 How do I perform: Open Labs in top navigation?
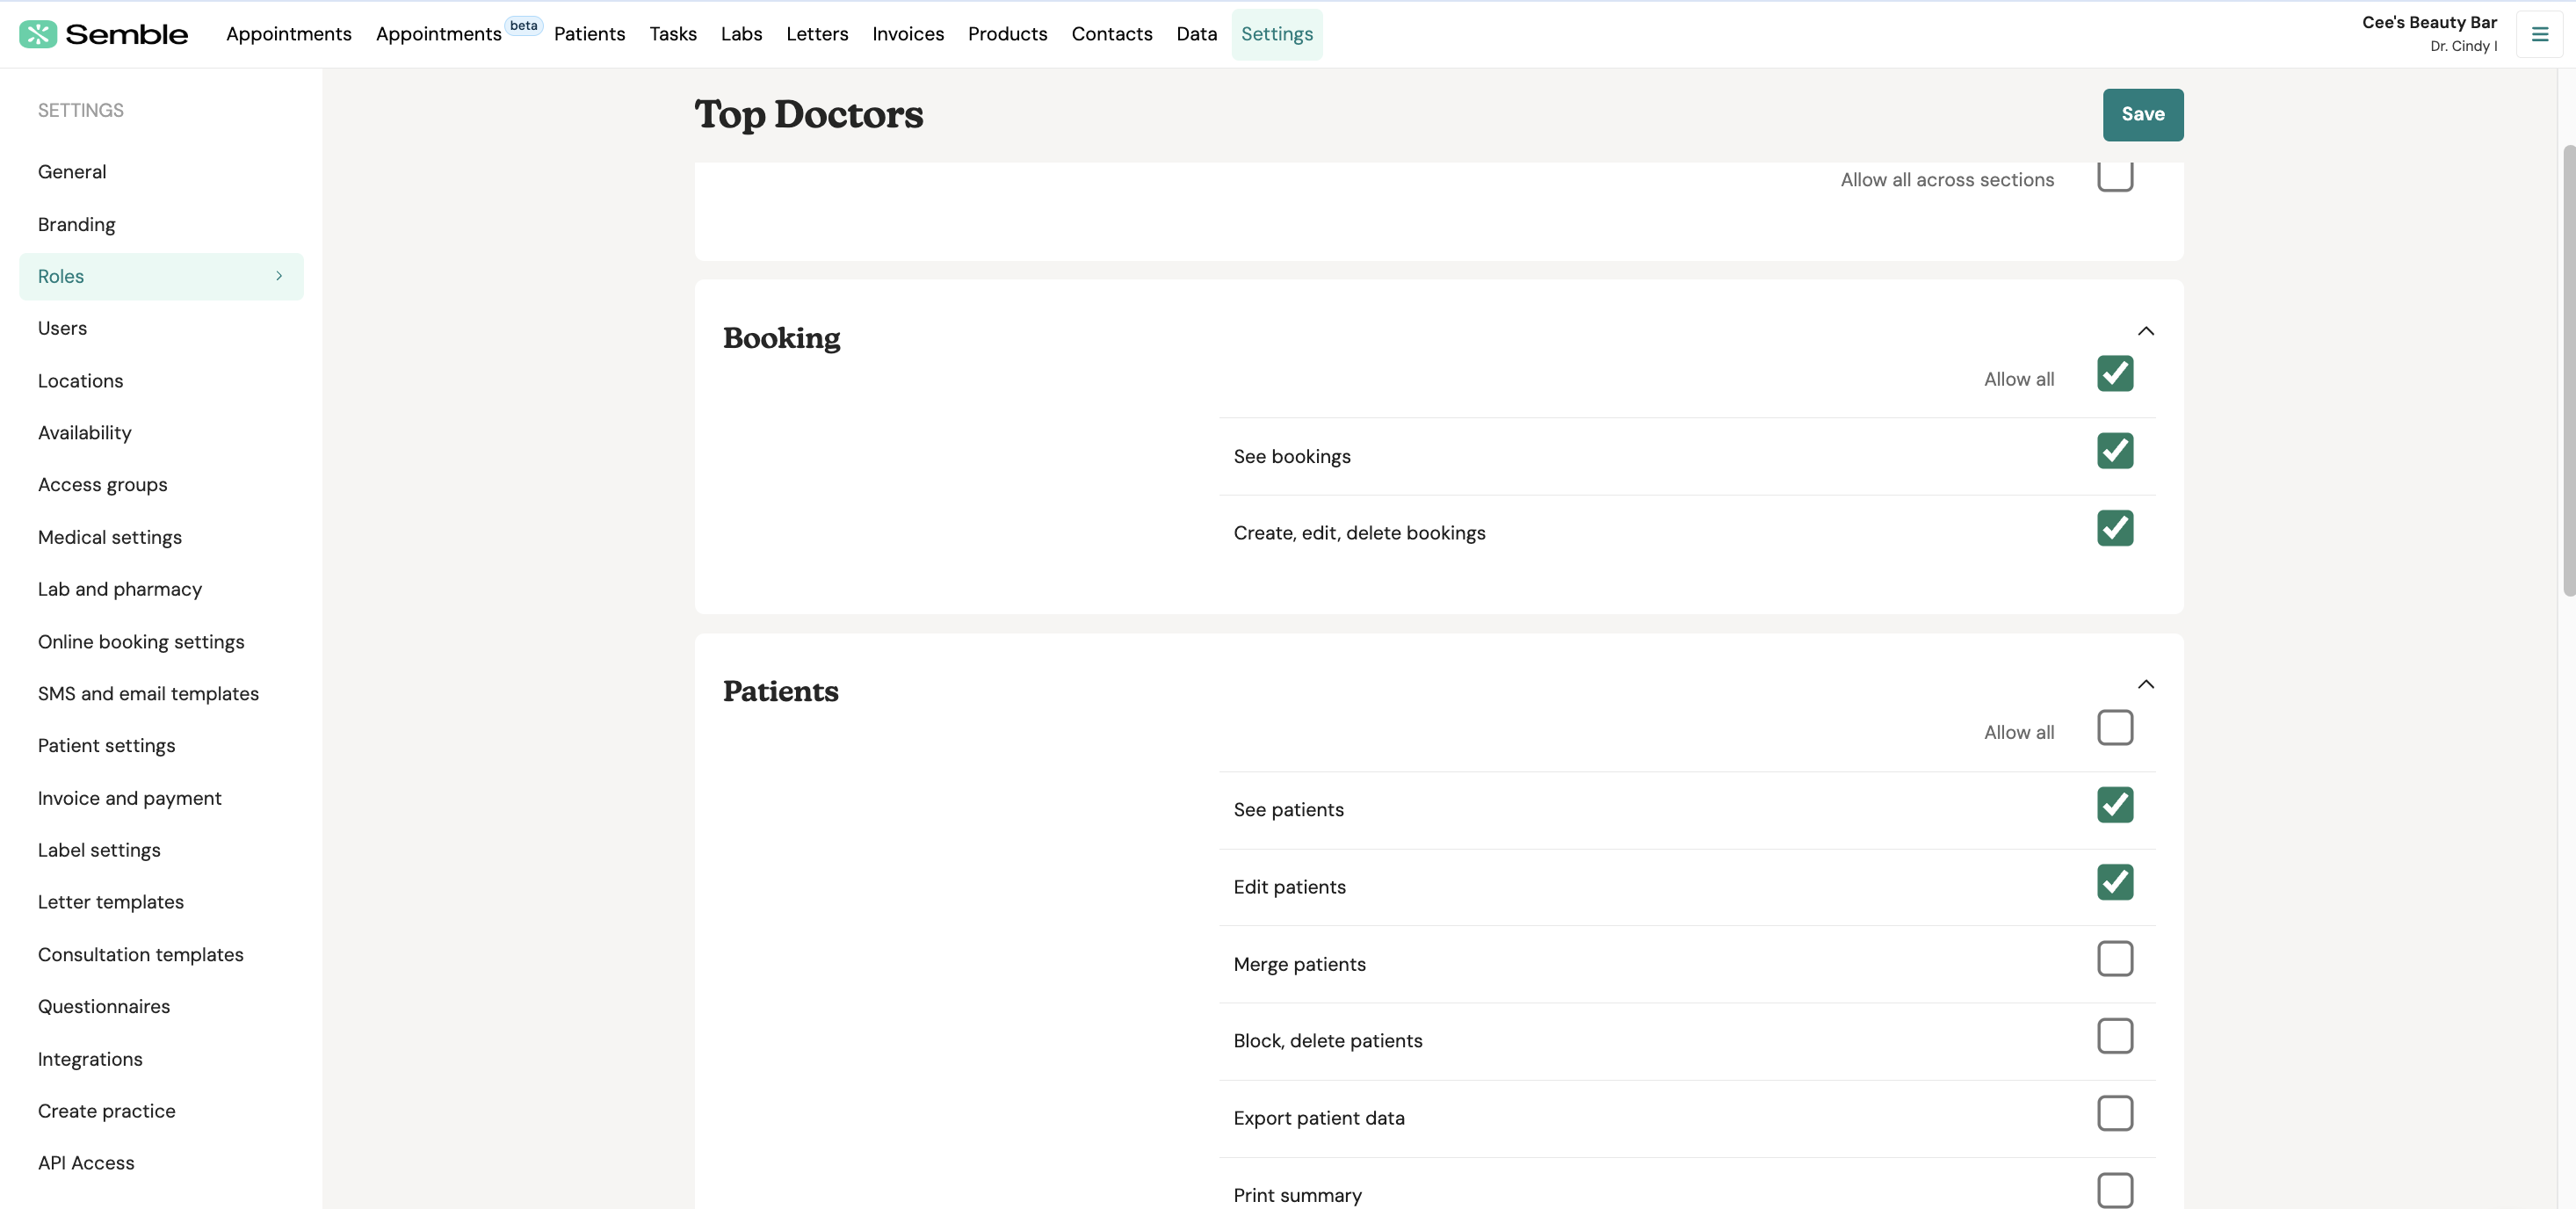point(741,34)
